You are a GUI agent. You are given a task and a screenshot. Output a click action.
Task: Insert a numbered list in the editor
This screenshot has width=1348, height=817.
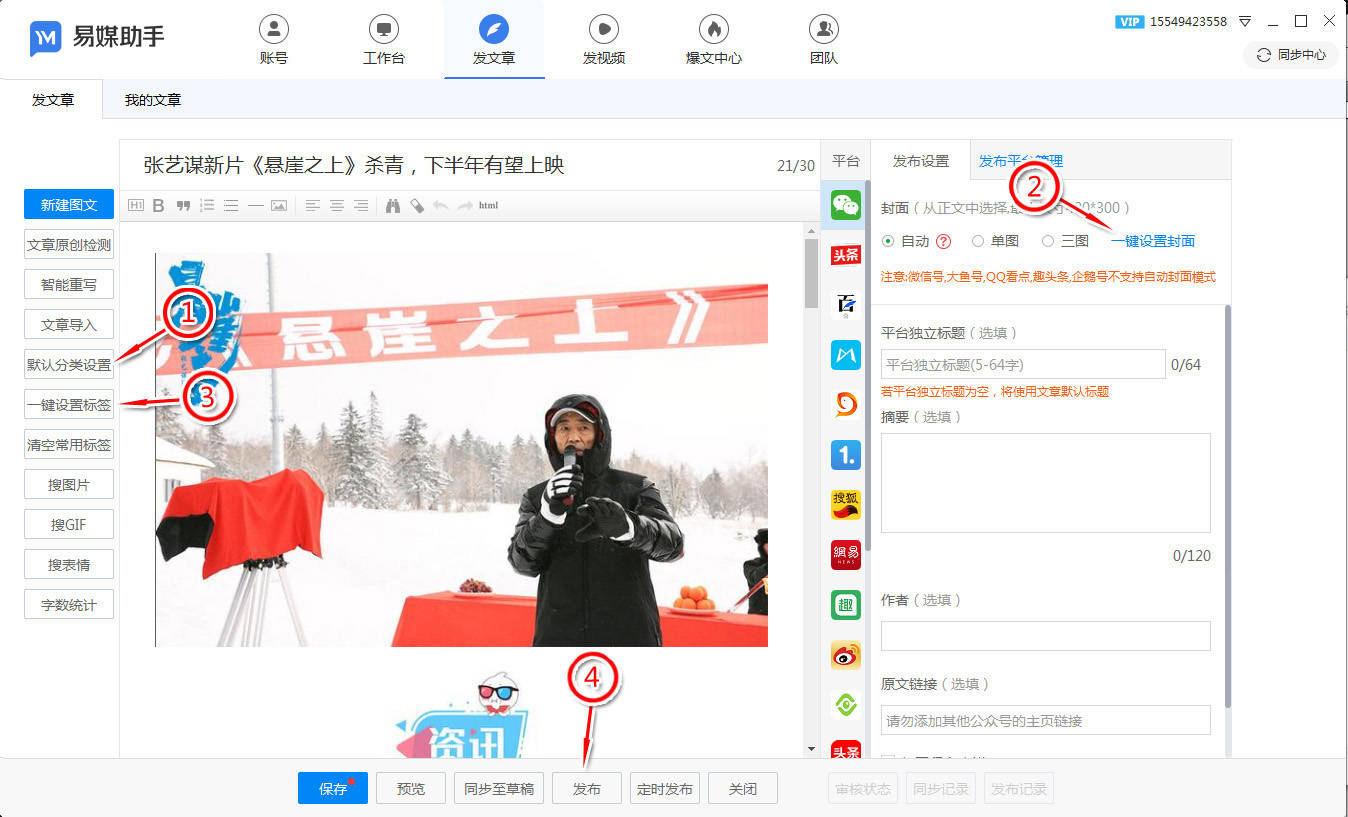click(207, 206)
